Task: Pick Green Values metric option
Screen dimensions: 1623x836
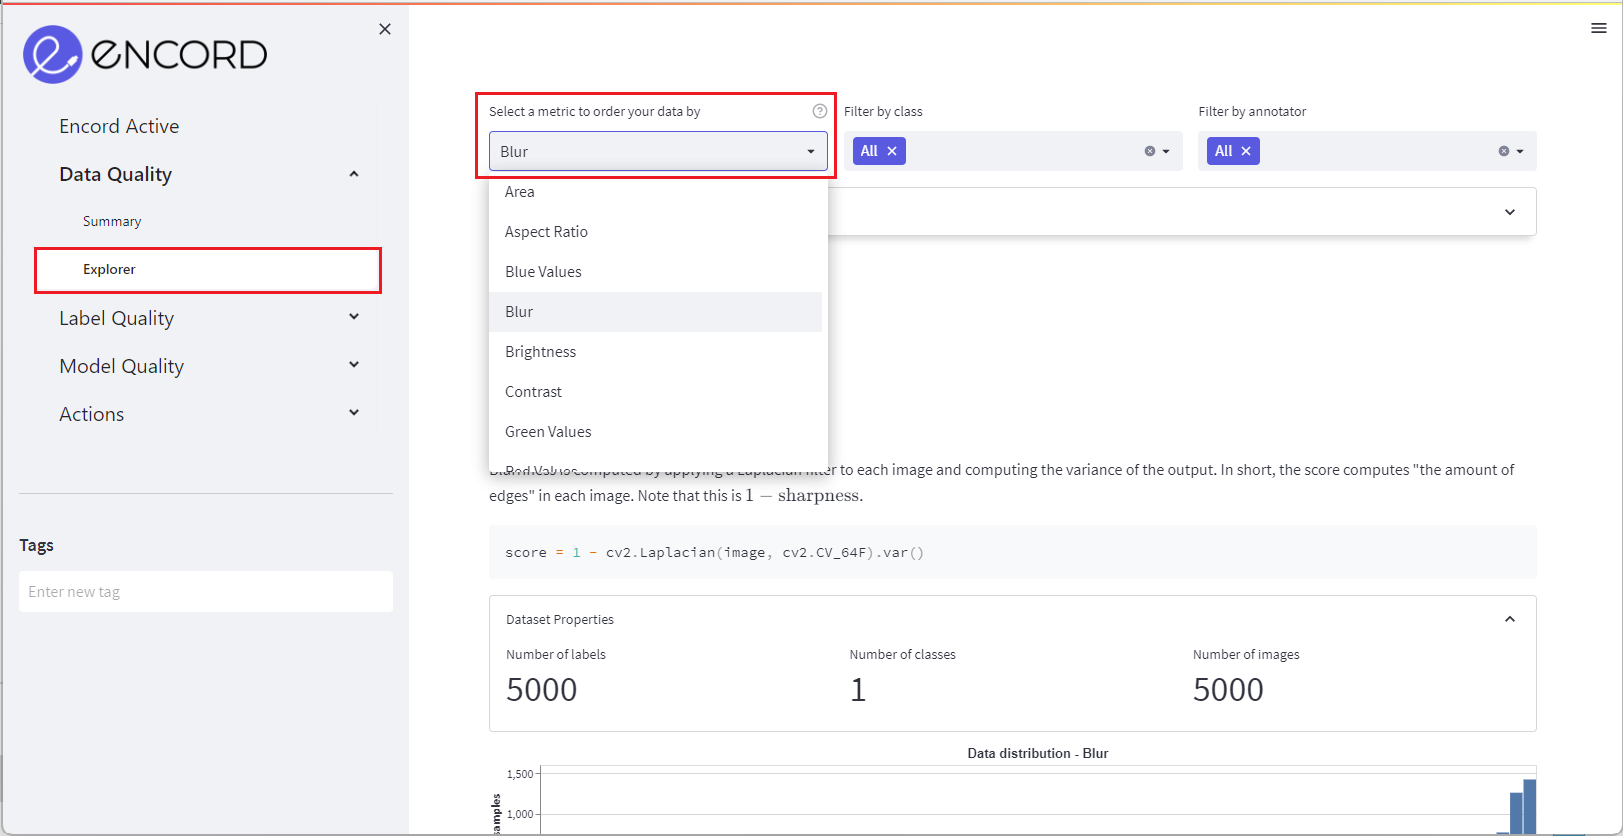Action: pos(655,432)
